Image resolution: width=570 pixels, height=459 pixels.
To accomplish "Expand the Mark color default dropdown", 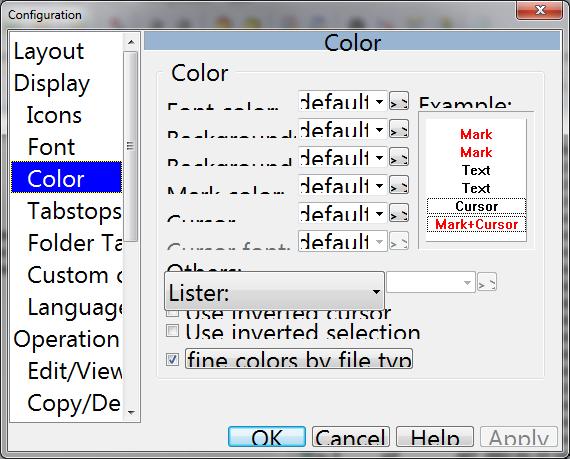I will coord(342,185).
